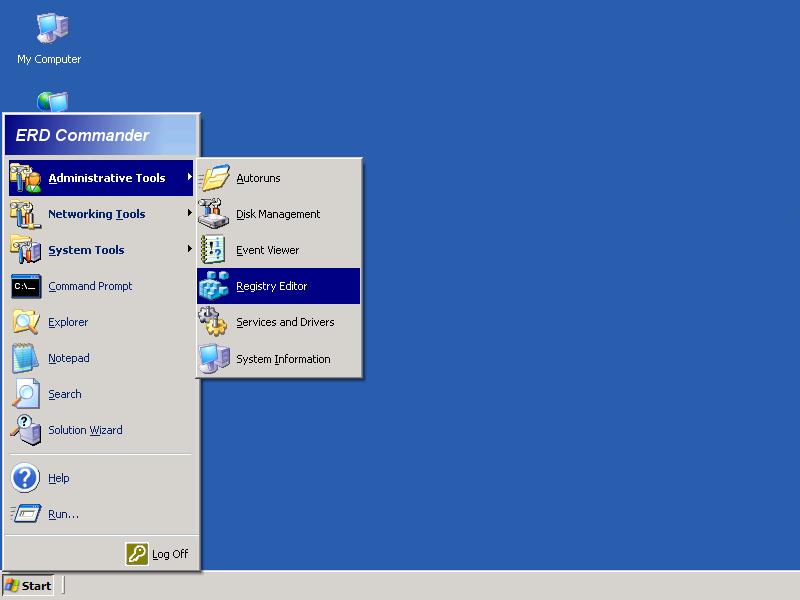Click the Services and Drivers gears icon
The image size is (800, 600).
coord(213,322)
